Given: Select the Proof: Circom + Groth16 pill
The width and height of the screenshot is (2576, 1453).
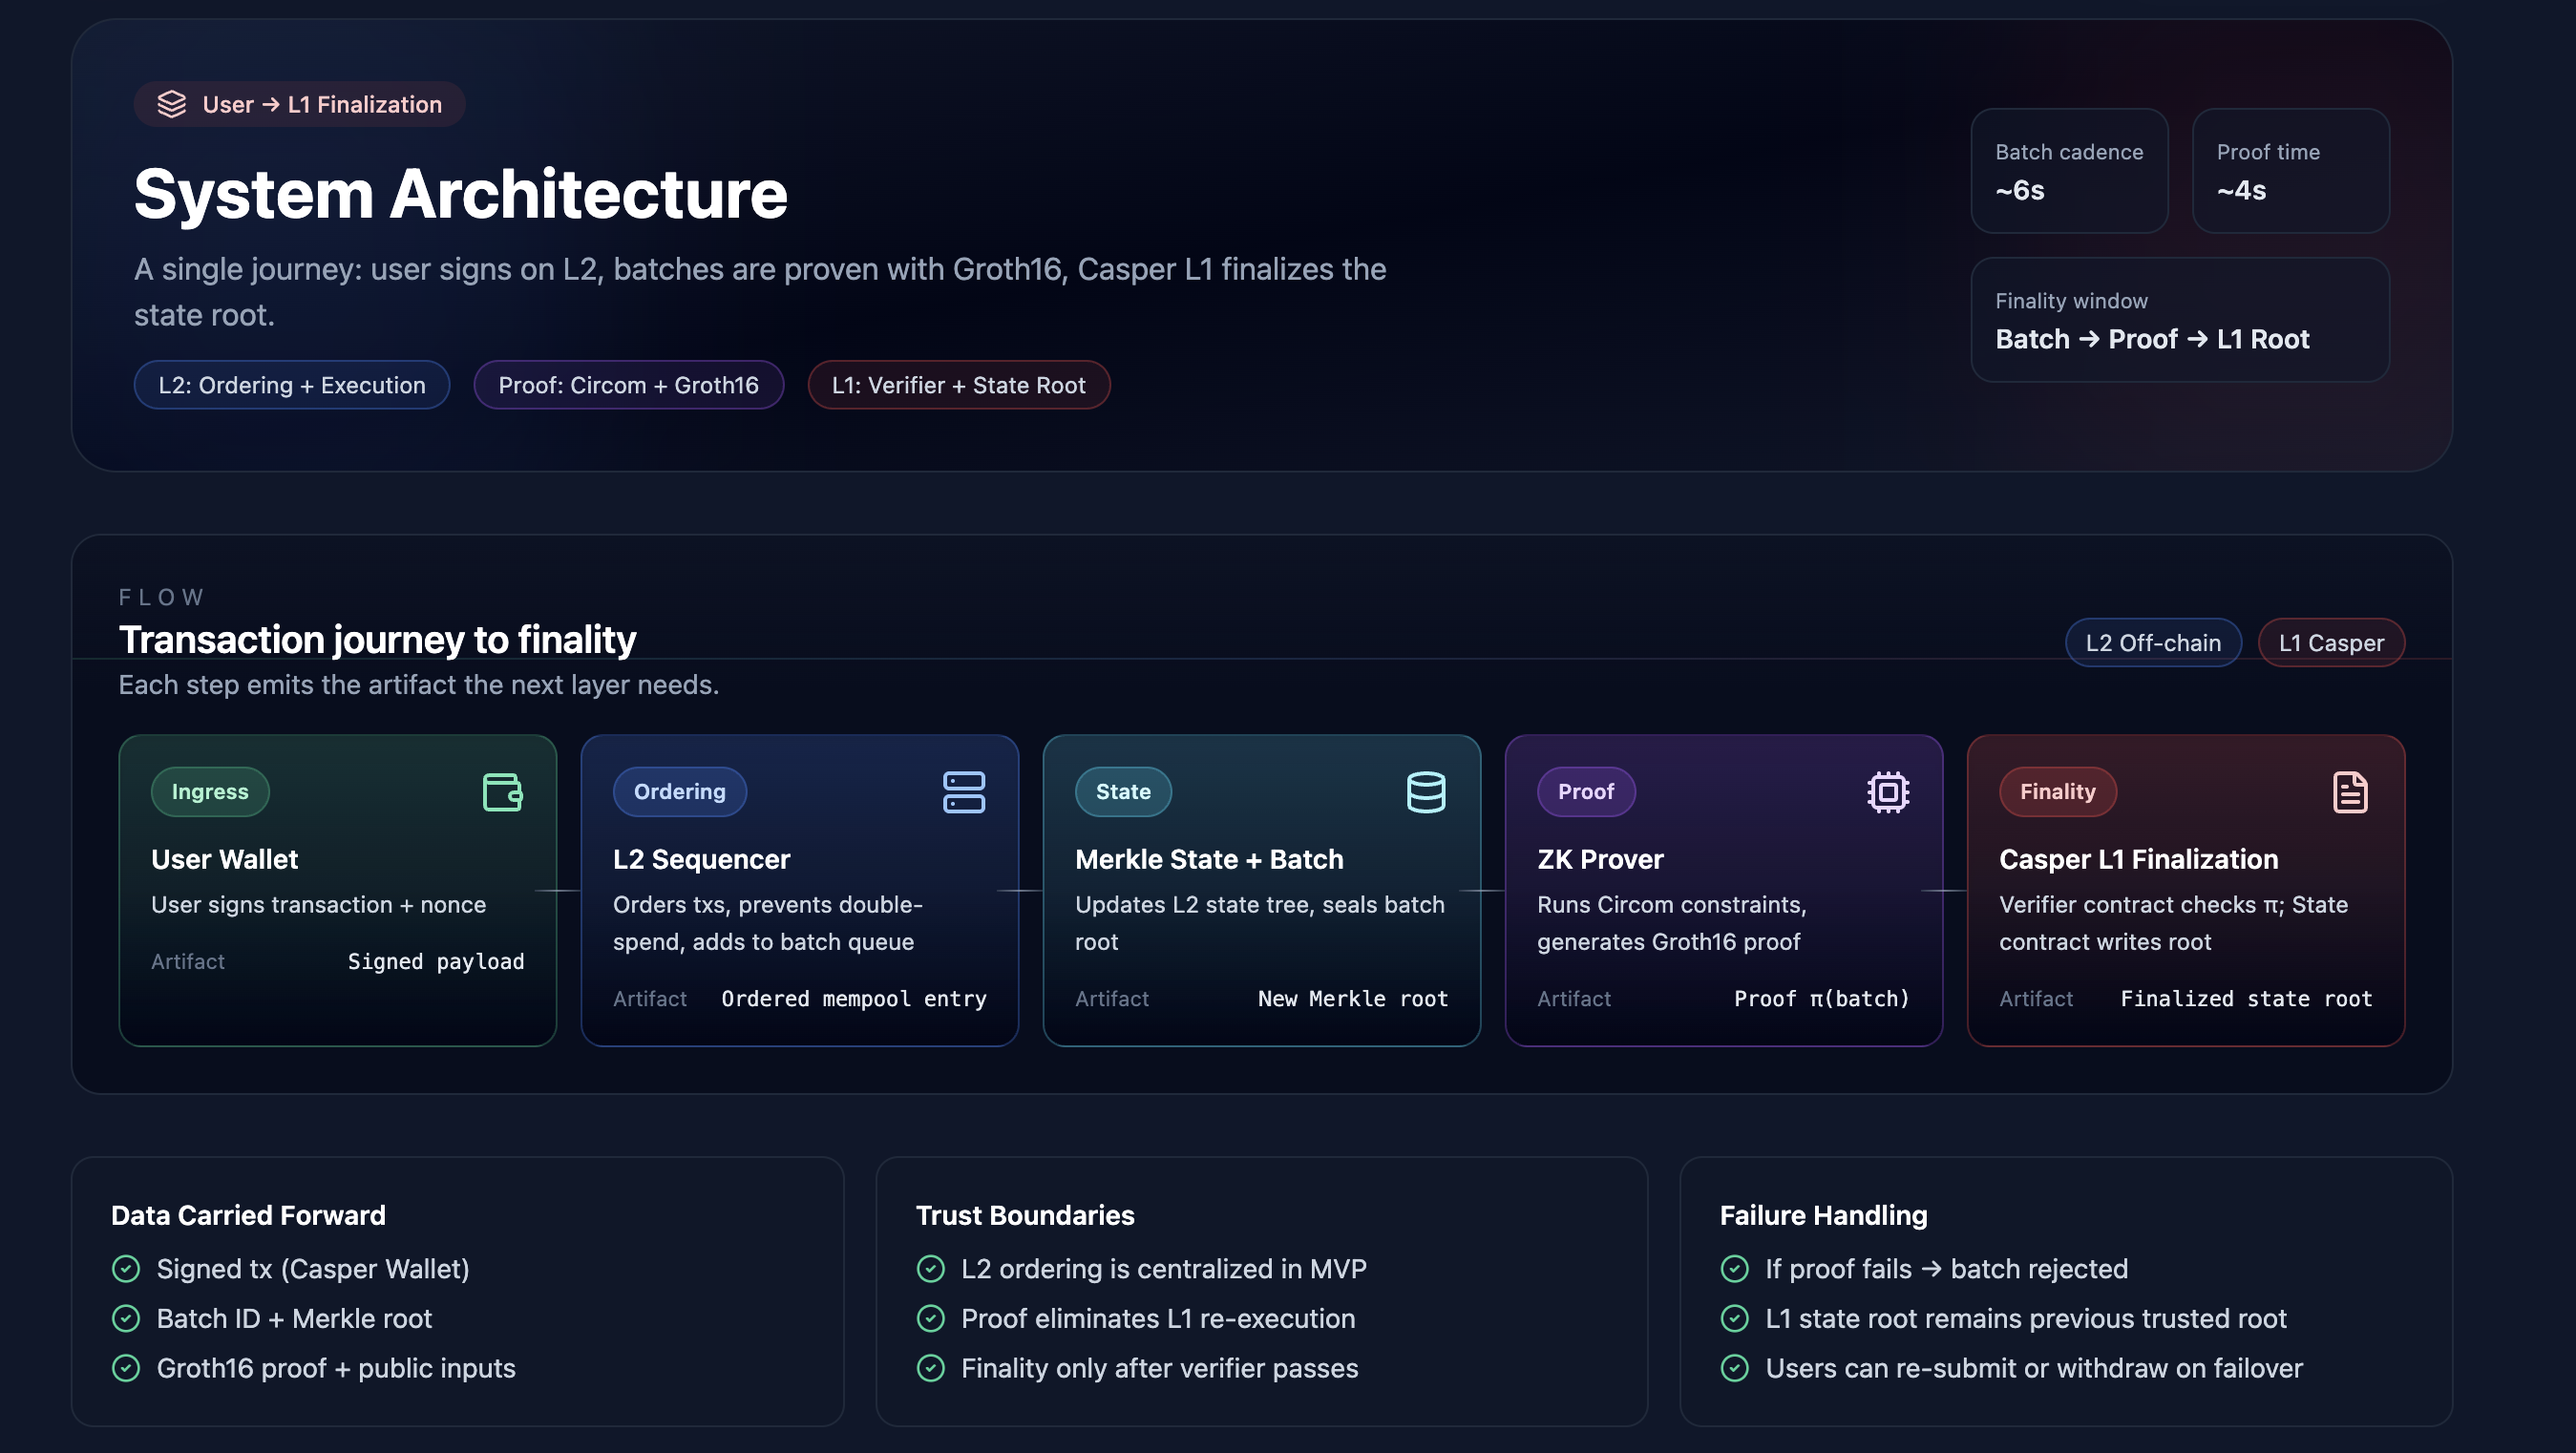Looking at the screenshot, I should [628, 385].
